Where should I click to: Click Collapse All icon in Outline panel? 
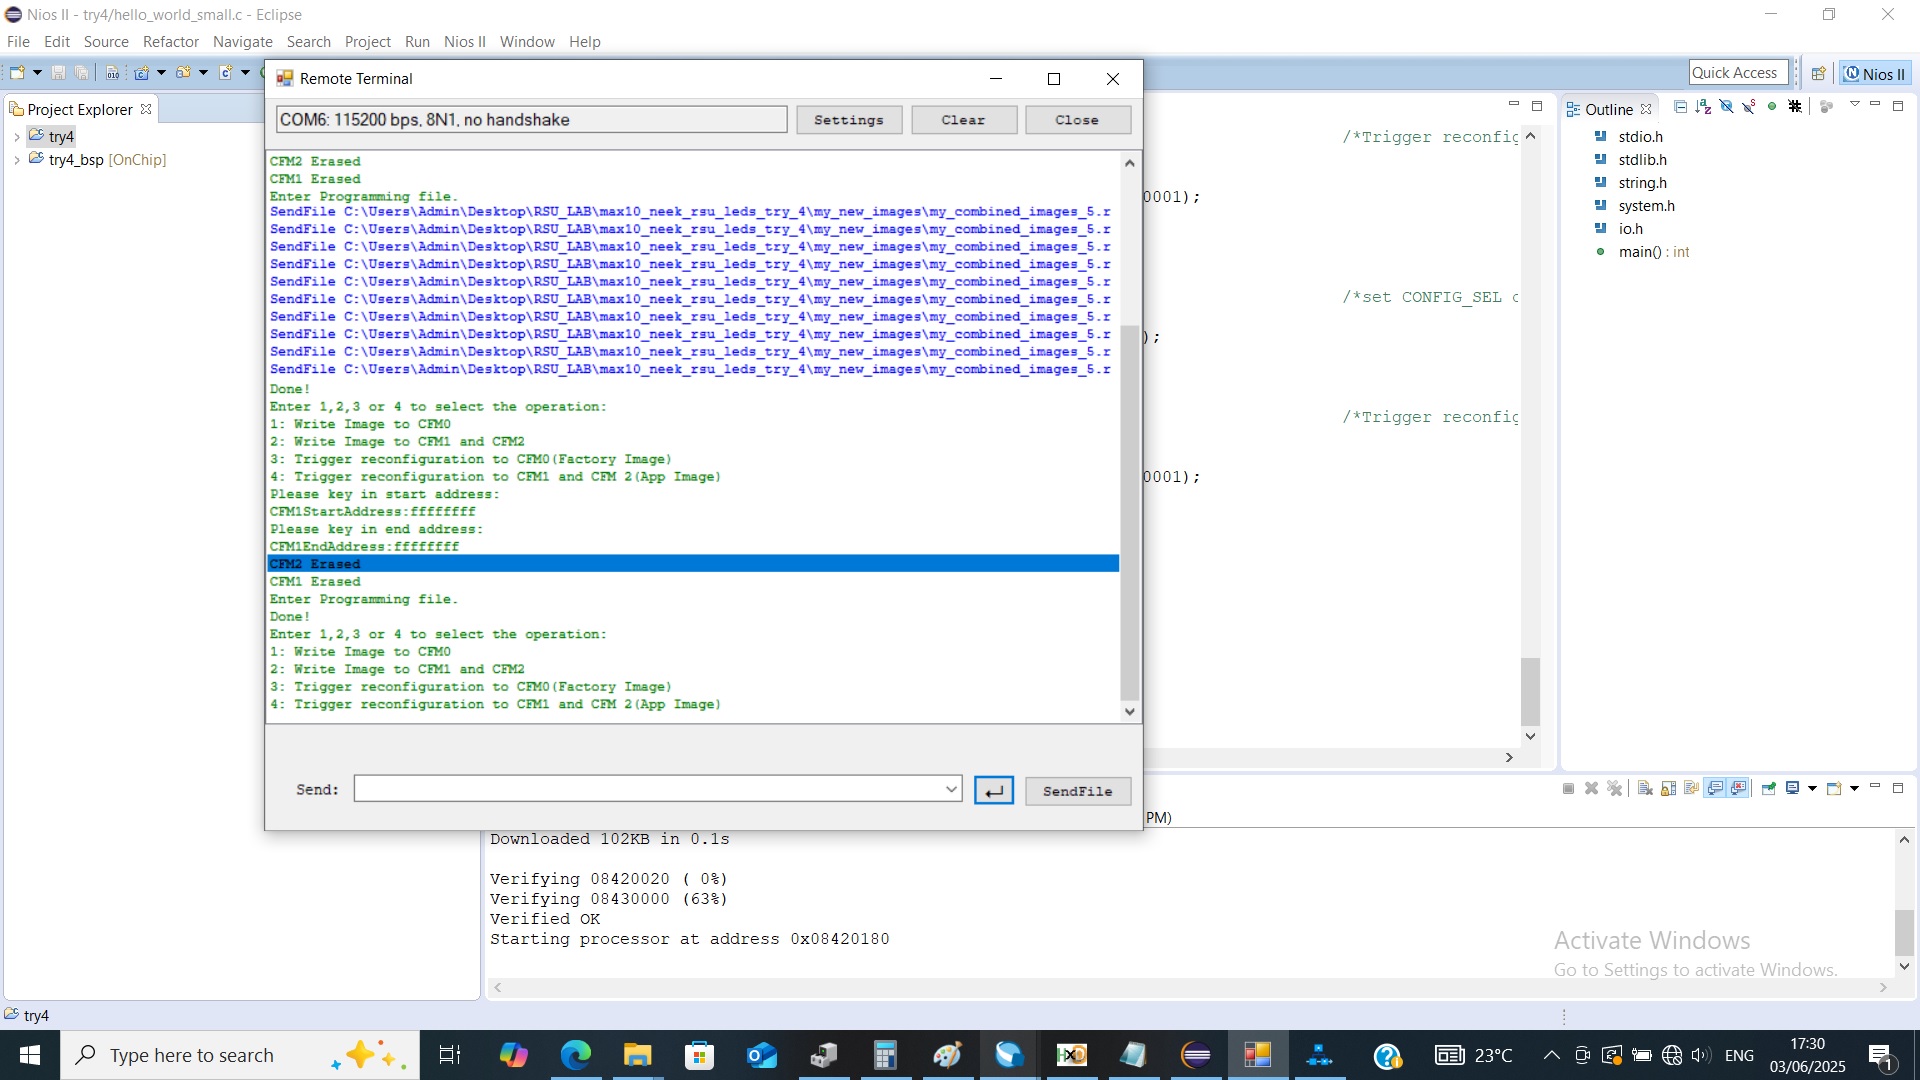(1680, 107)
